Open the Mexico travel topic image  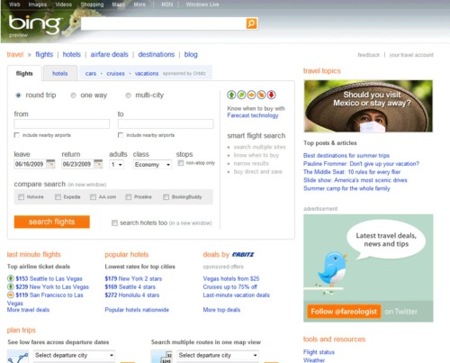coord(368,106)
